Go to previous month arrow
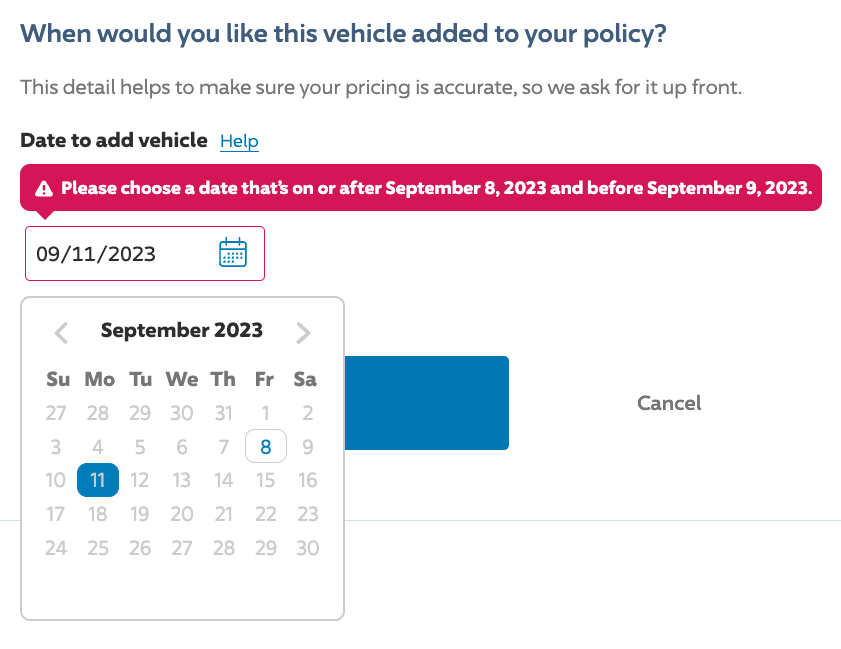Viewport: 841px width, 649px height. point(62,333)
